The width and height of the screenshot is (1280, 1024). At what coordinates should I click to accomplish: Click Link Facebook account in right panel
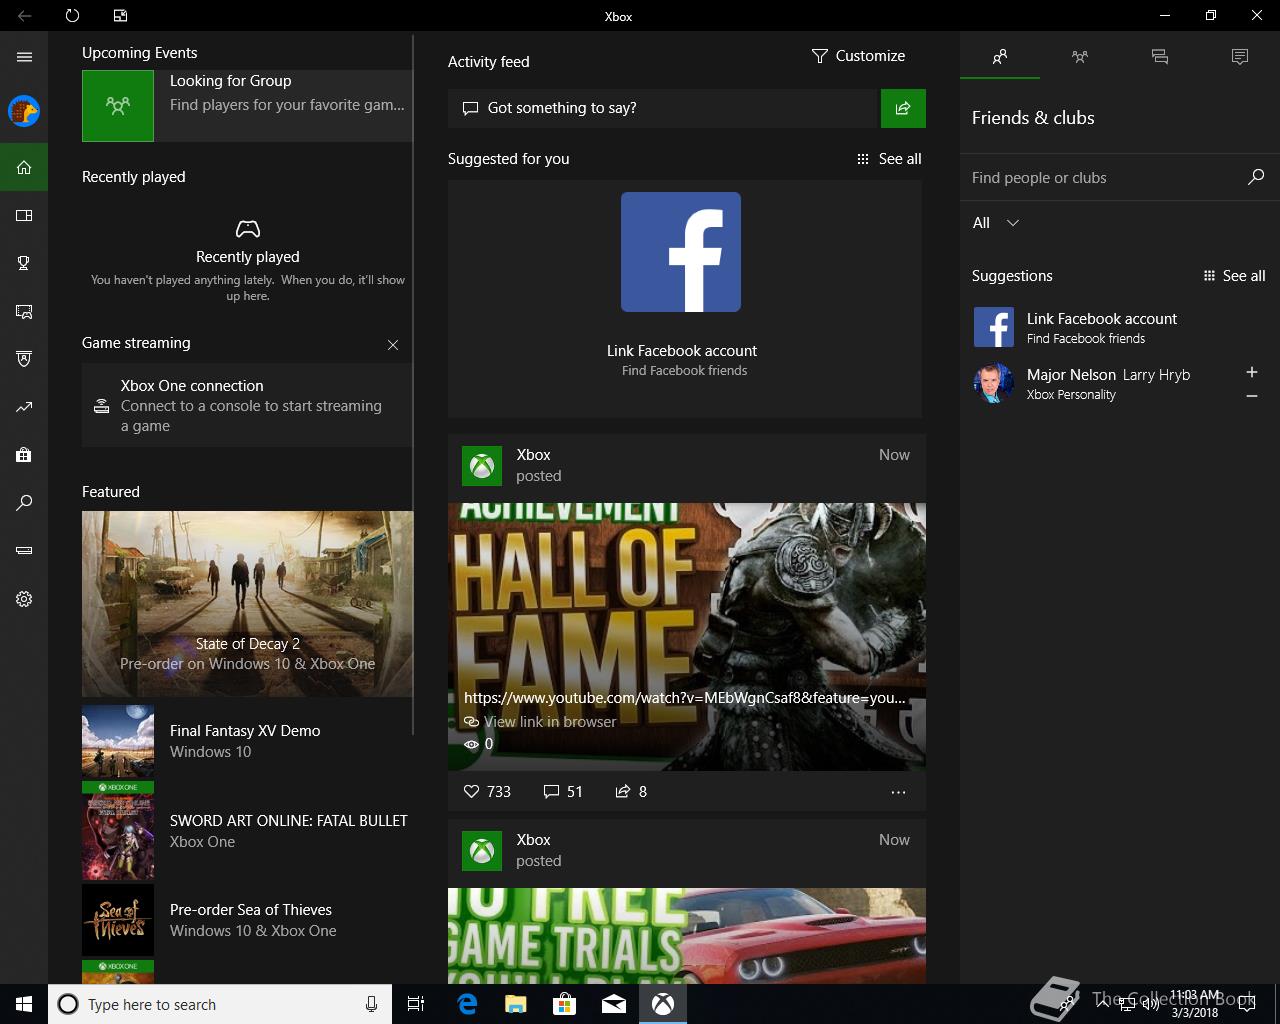[1102, 319]
